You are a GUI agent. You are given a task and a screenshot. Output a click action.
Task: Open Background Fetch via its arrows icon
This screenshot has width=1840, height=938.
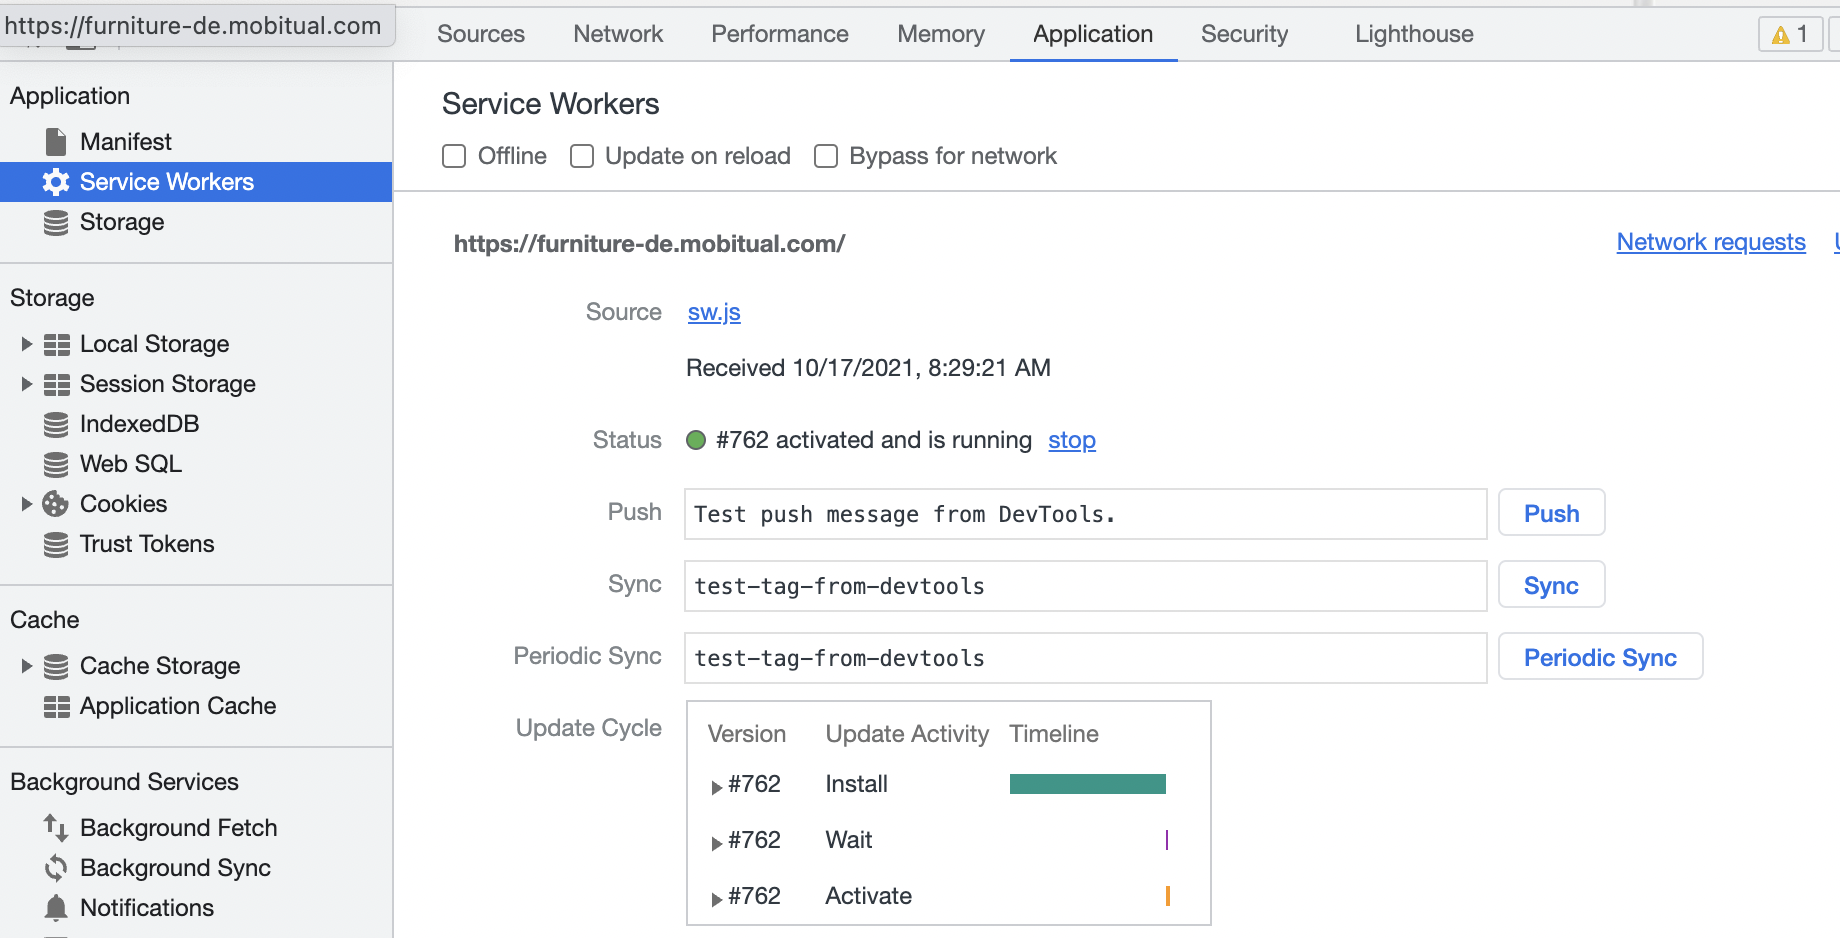(x=54, y=827)
